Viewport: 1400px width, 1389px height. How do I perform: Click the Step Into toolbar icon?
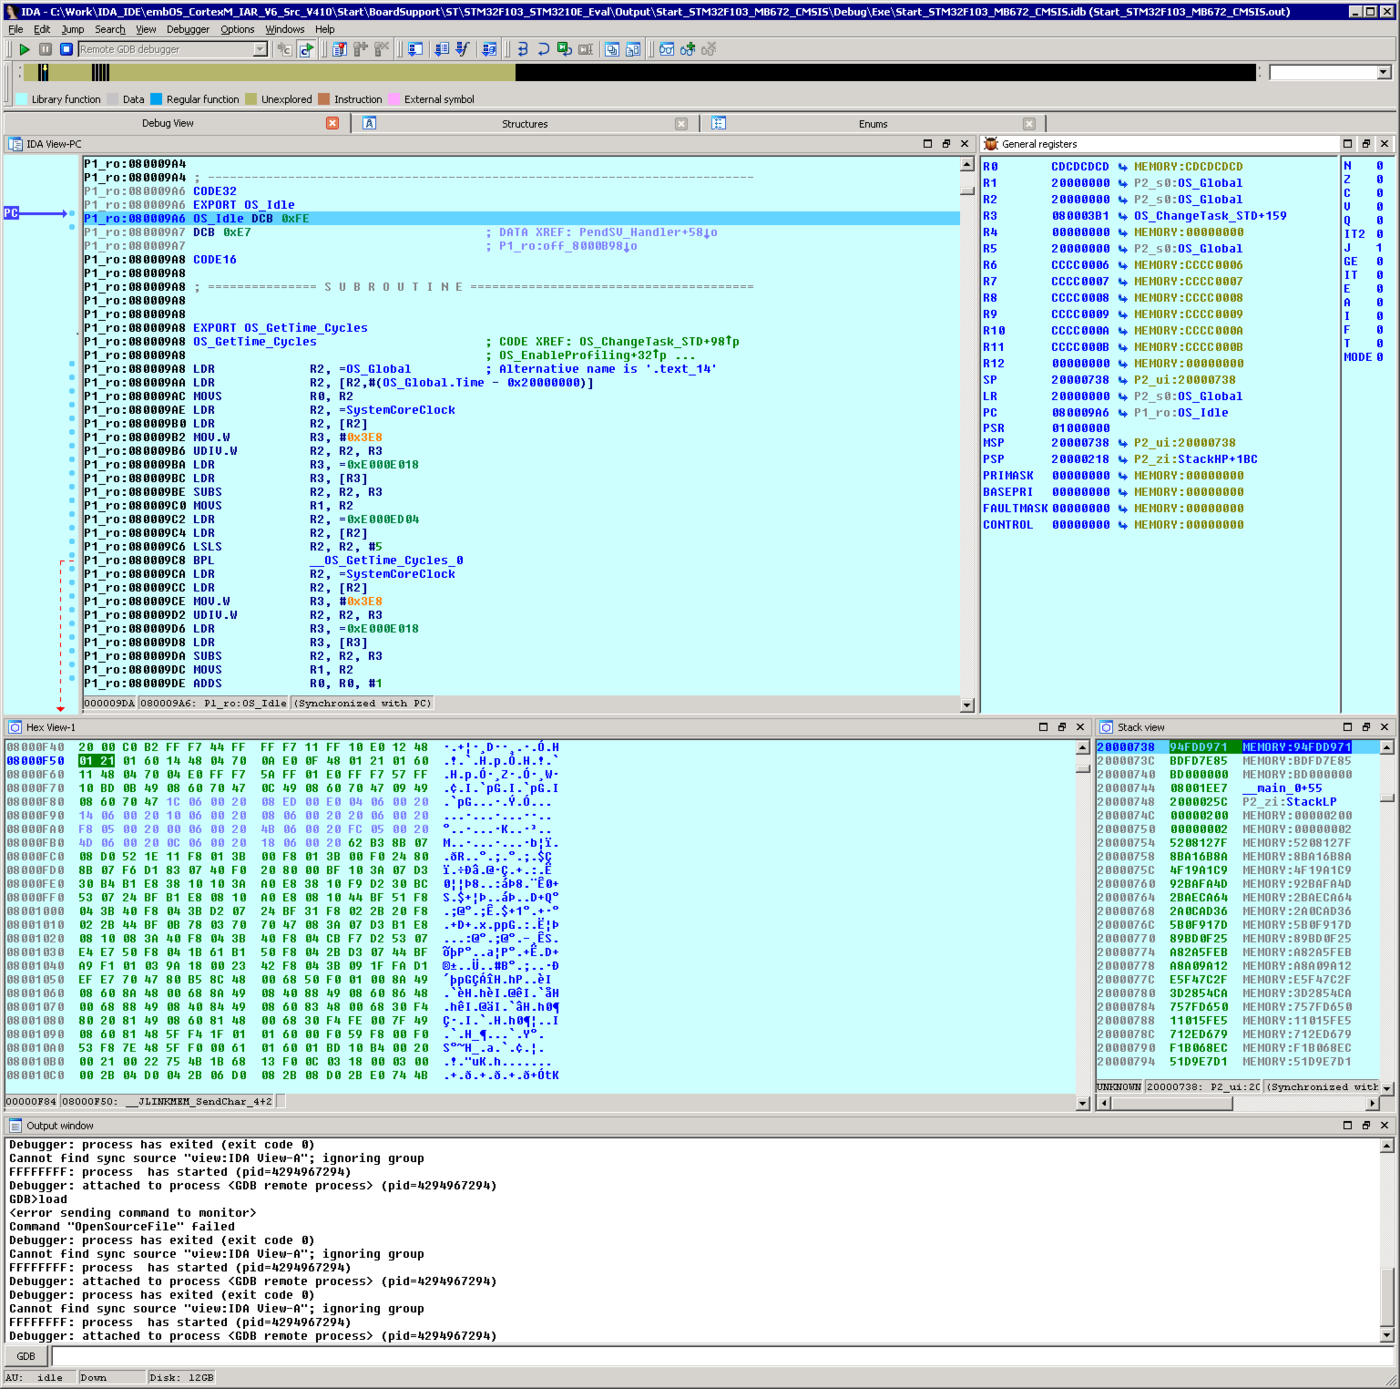tap(522, 49)
